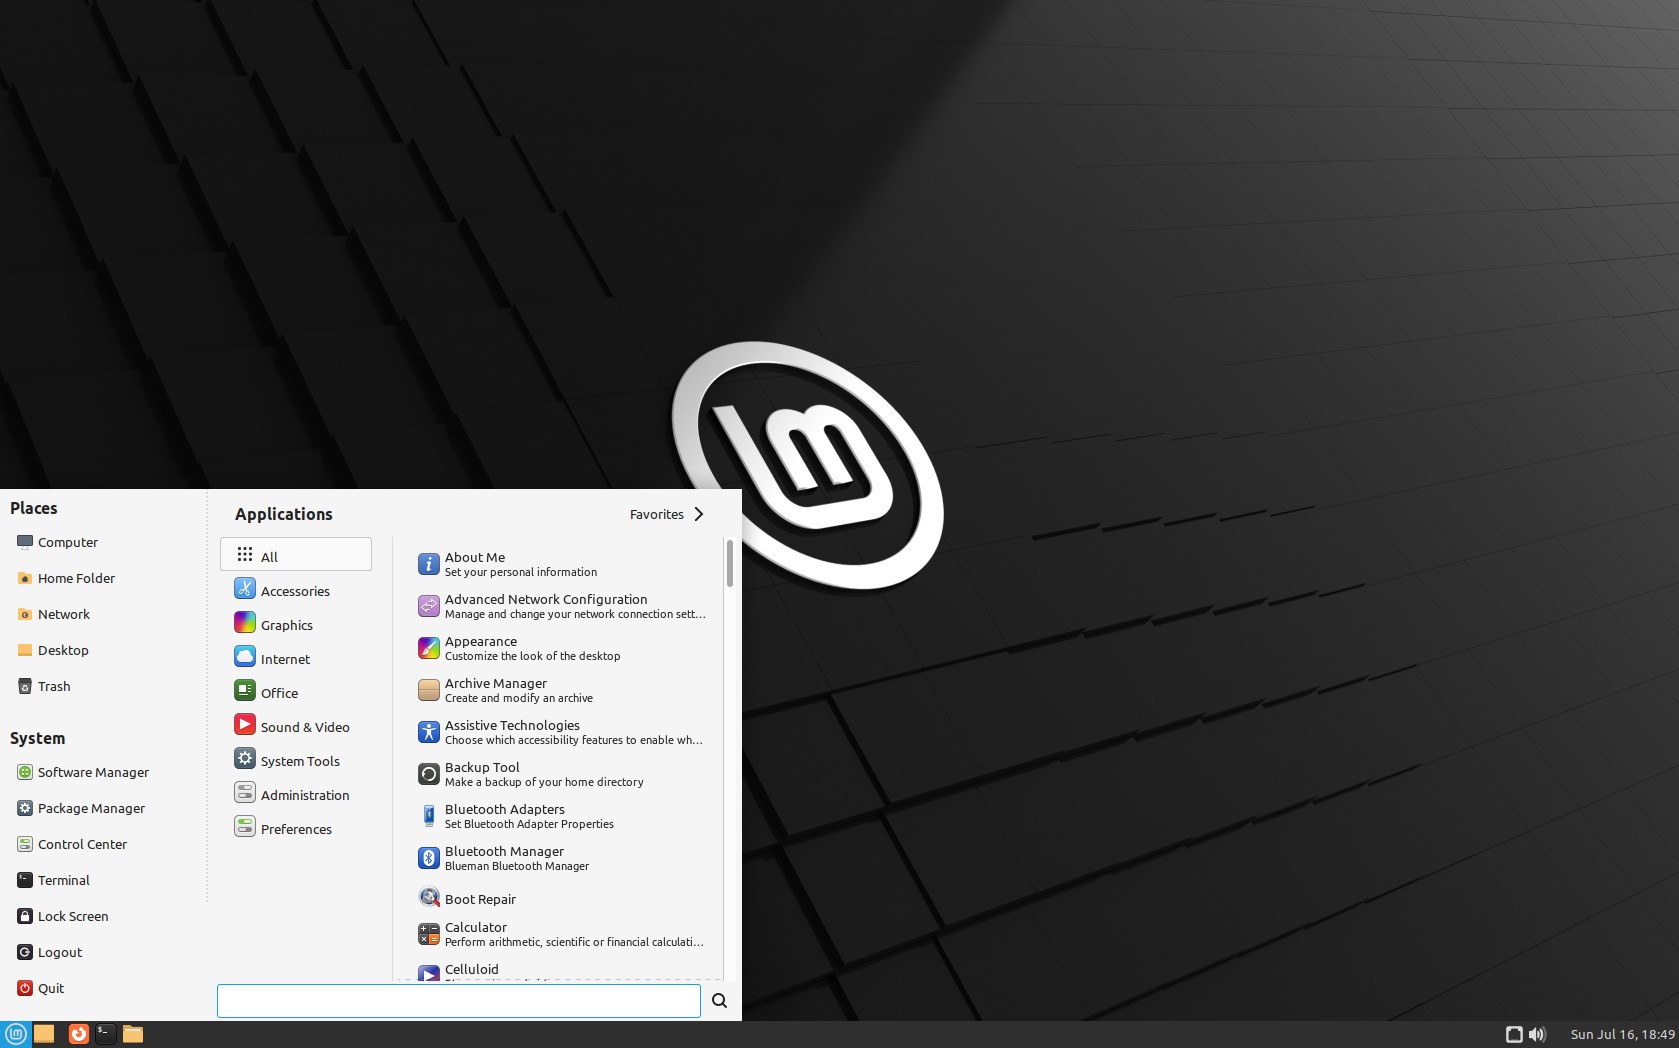This screenshot has width=1679, height=1048.
Task: Close the menu via the Mint logo button
Action: tap(15, 1034)
